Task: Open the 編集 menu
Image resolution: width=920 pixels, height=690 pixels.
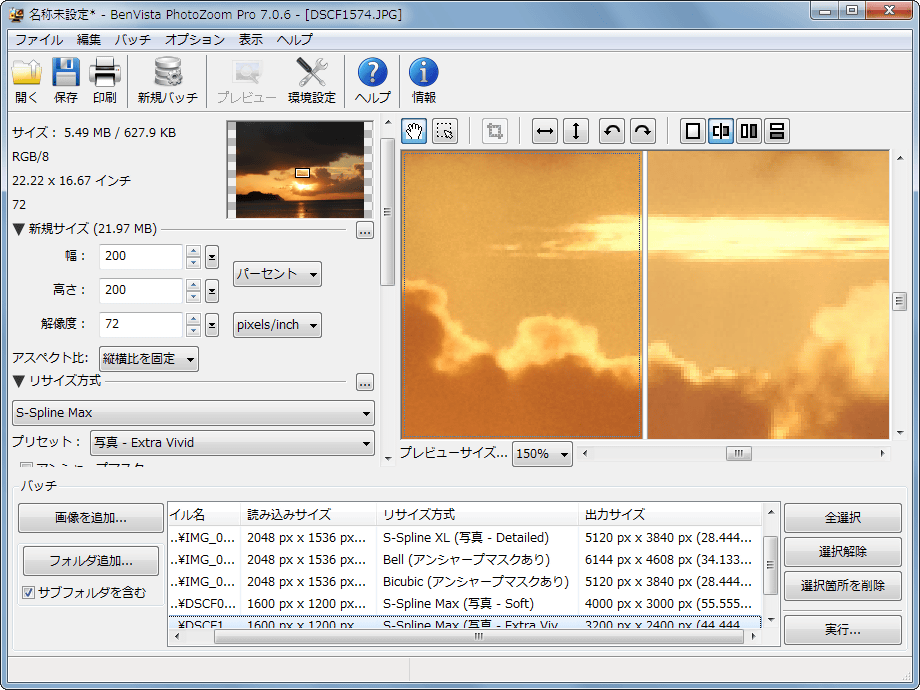Action: (x=89, y=39)
